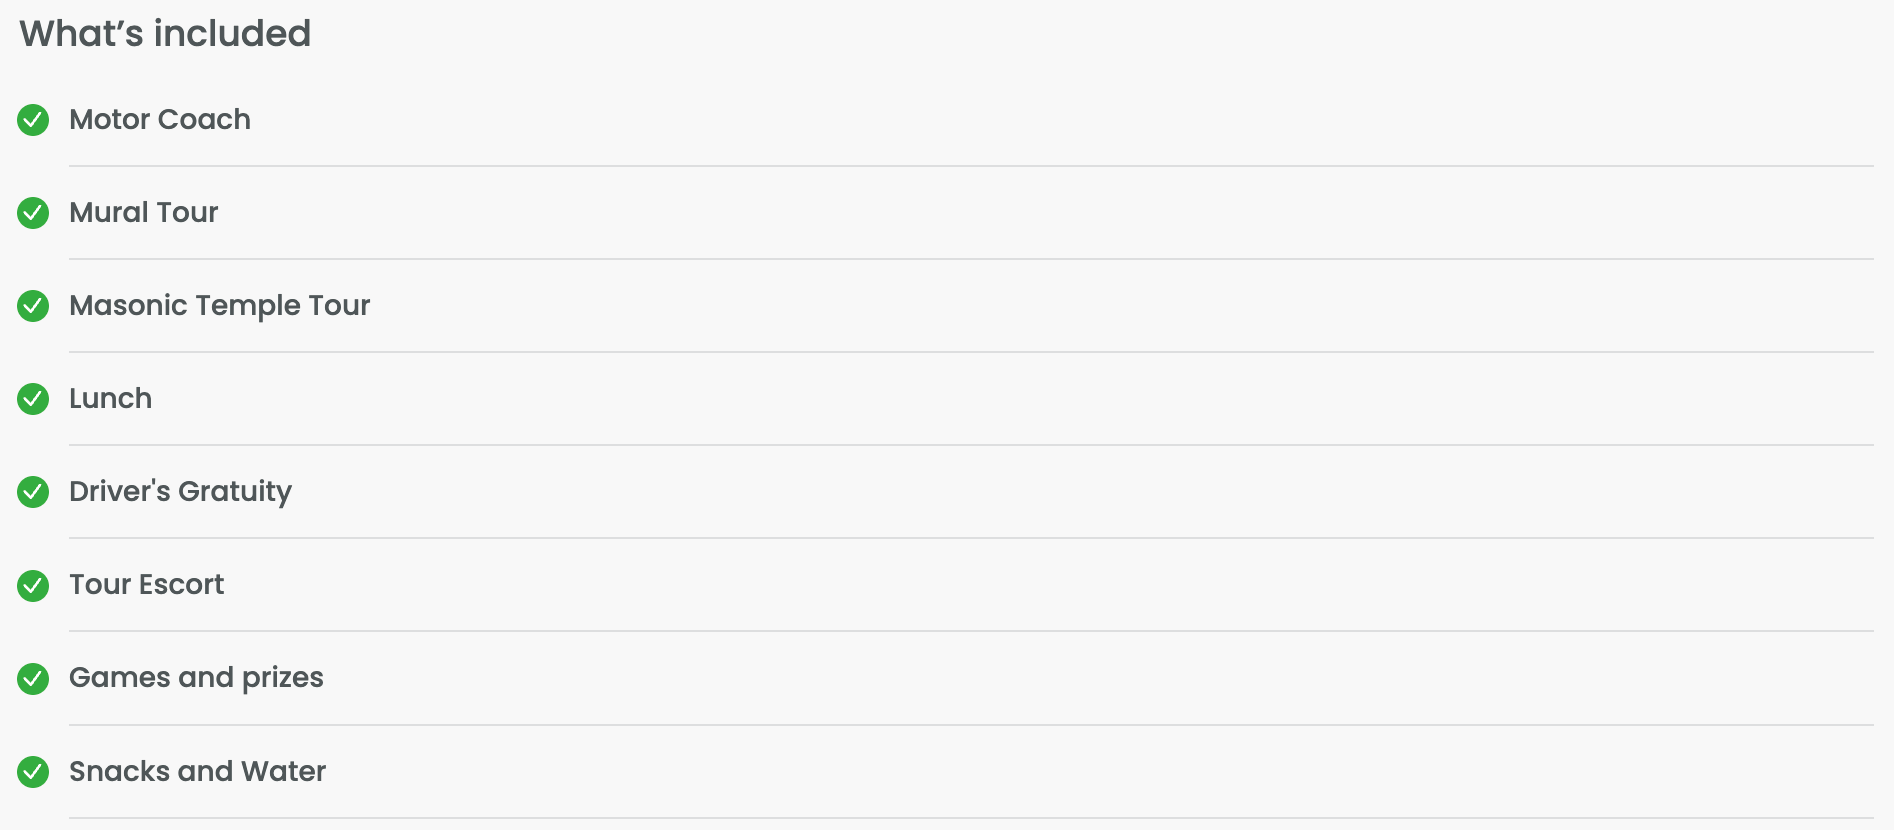This screenshot has height=830, width=1894.
Task: Click the Snacks and Water label
Action: 198,772
